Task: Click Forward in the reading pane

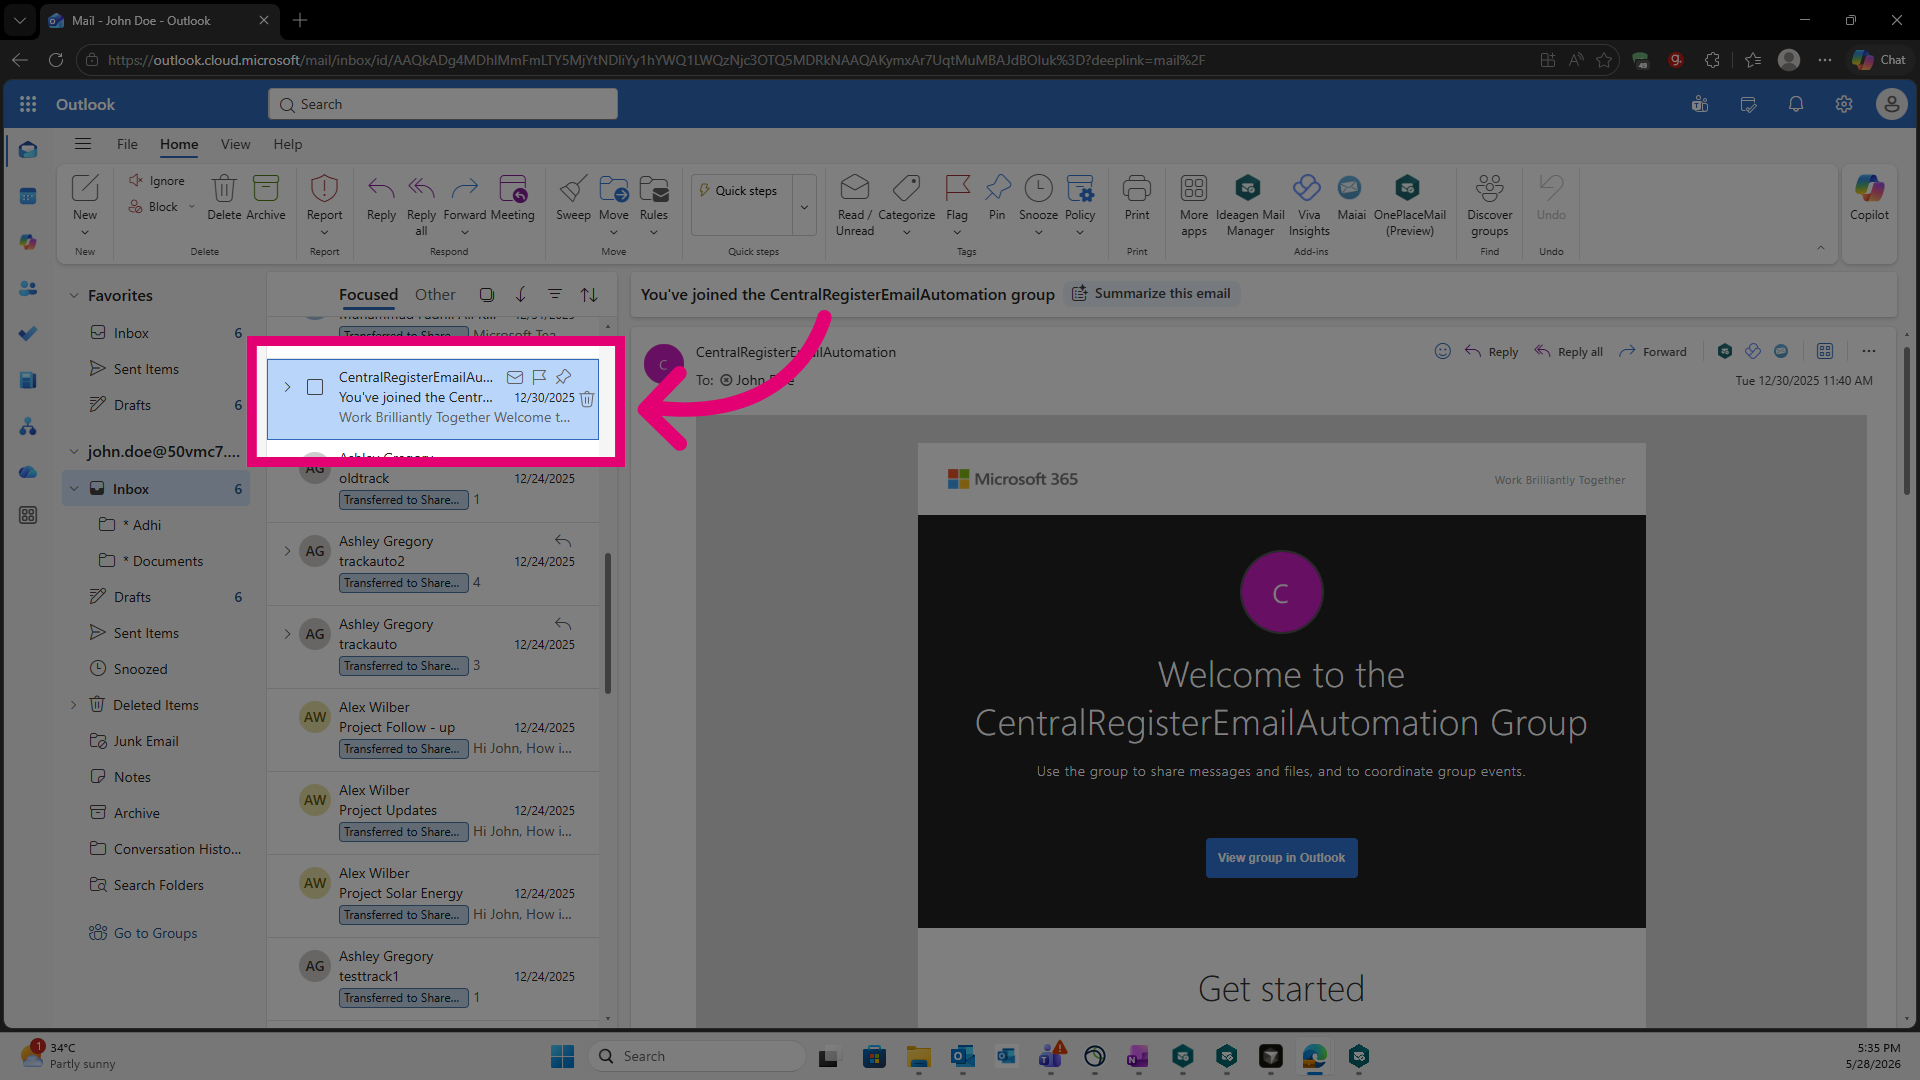Action: [1652, 352]
